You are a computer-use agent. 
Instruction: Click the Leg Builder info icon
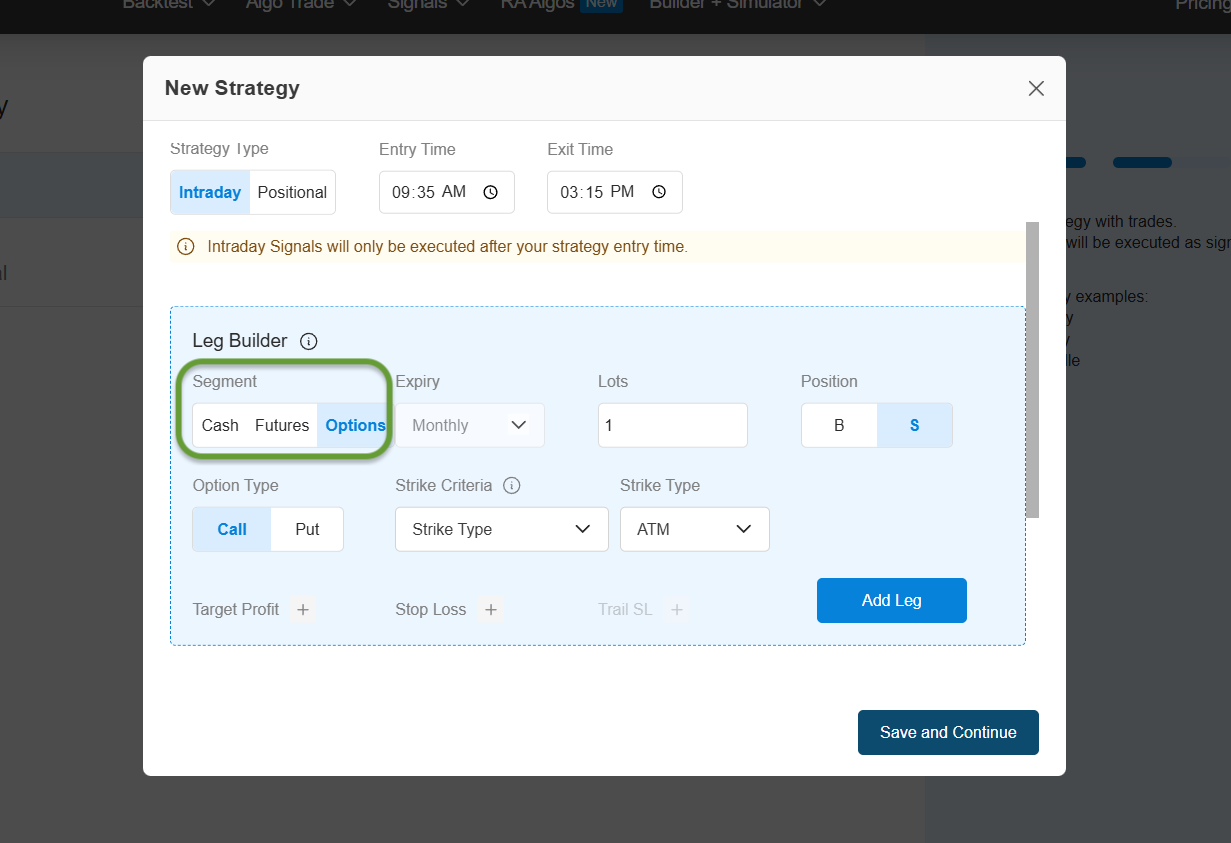point(309,341)
